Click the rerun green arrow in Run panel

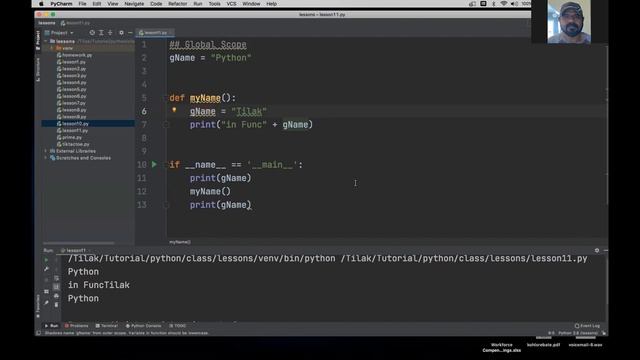pyautogui.click(x=46, y=260)
